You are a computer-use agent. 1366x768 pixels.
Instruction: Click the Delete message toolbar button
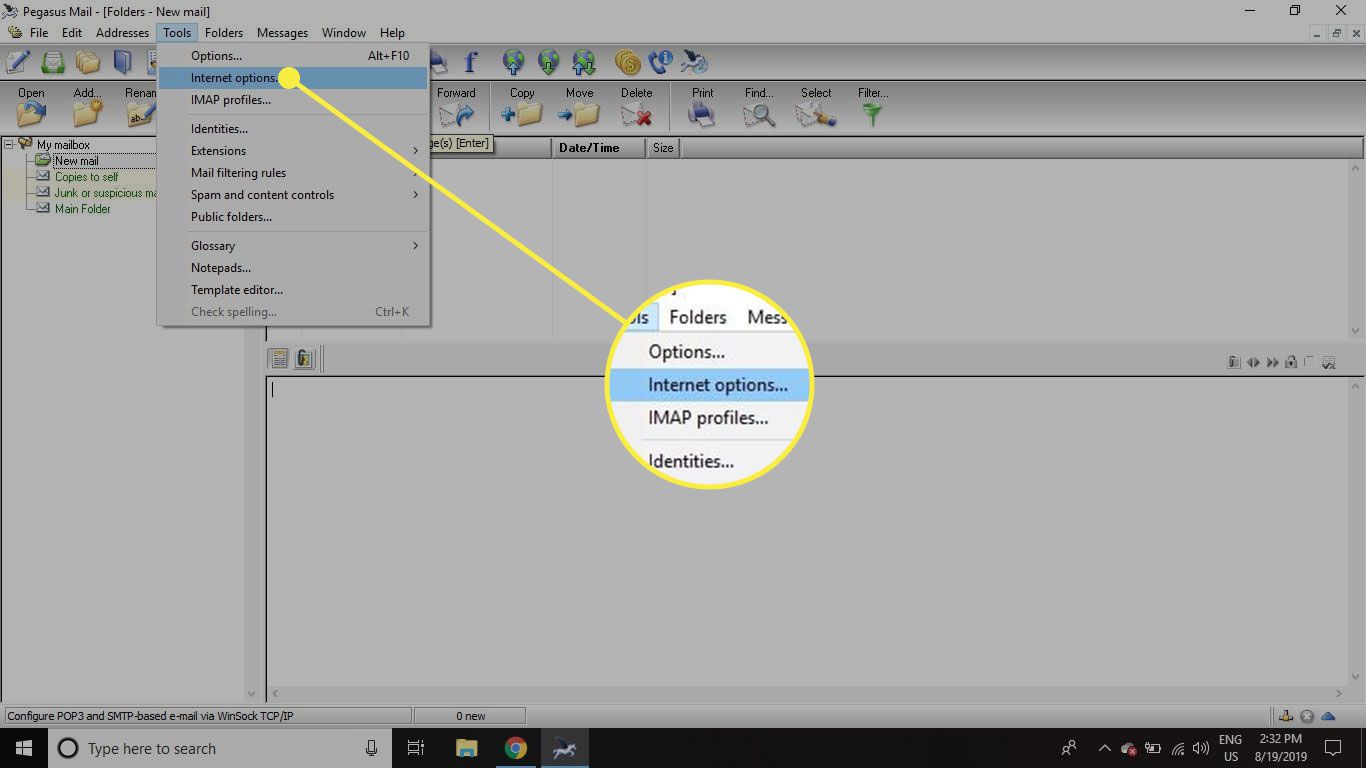pyautogui.click(x=636, y=106)
